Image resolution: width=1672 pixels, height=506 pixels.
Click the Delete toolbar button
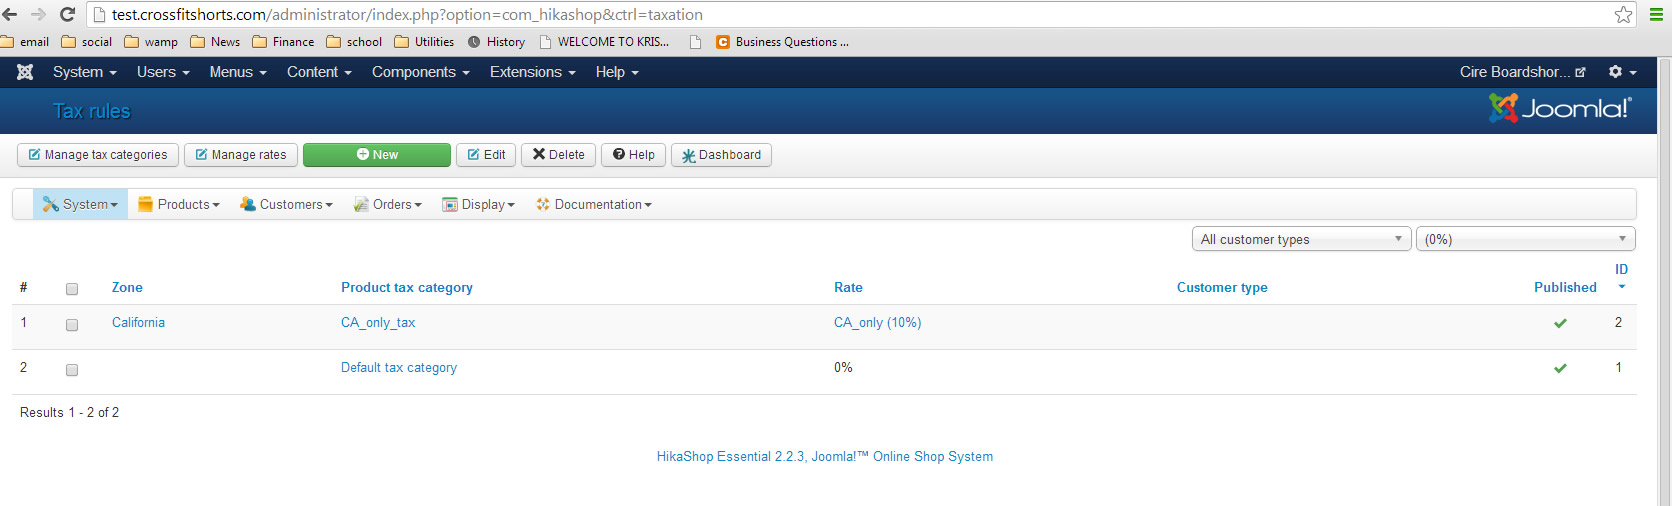click(x=559, y=155)
